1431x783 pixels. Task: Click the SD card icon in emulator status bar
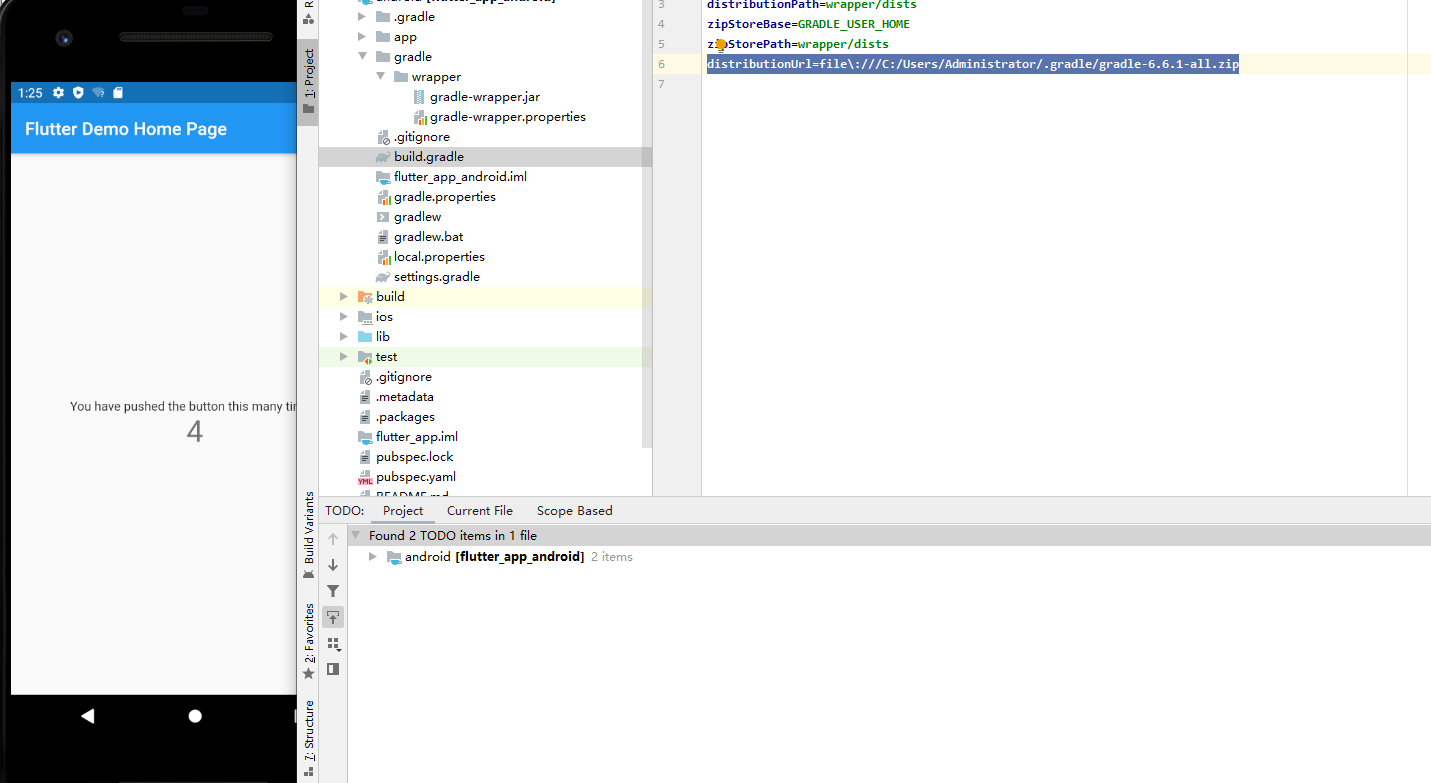pyautogui.click(x=118, y=93)
